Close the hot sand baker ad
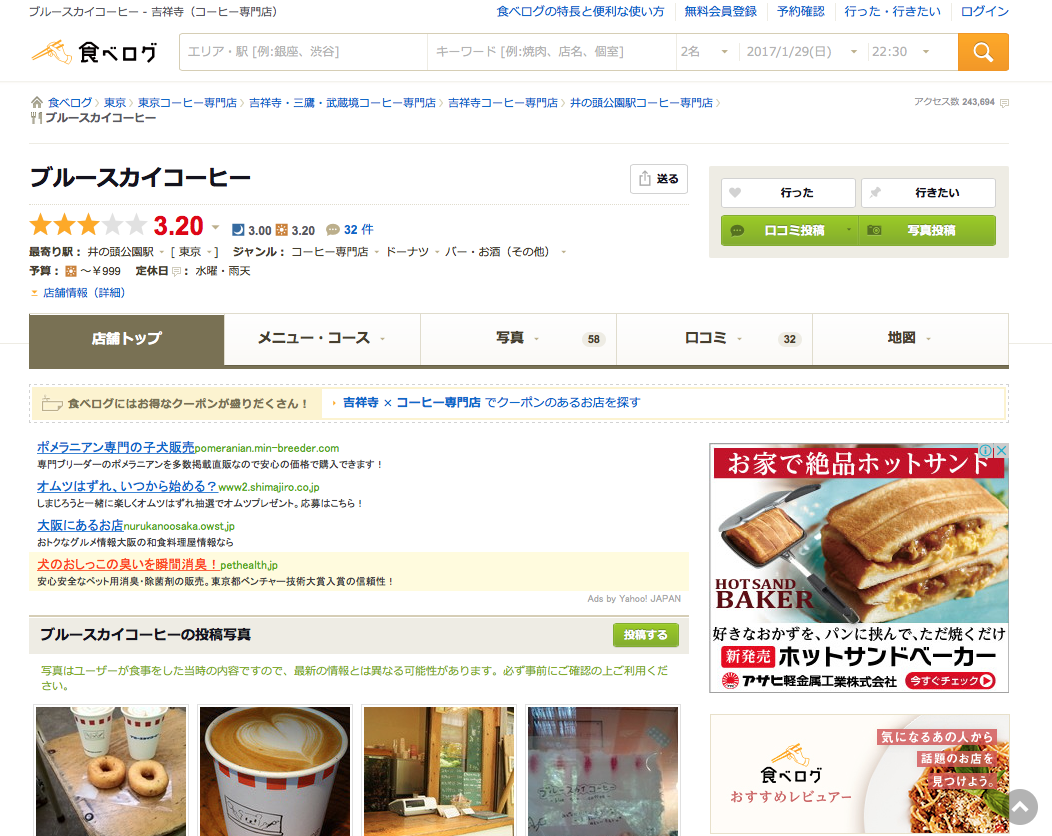The height and width of the screenshot is (836, 1052). 1000,450
